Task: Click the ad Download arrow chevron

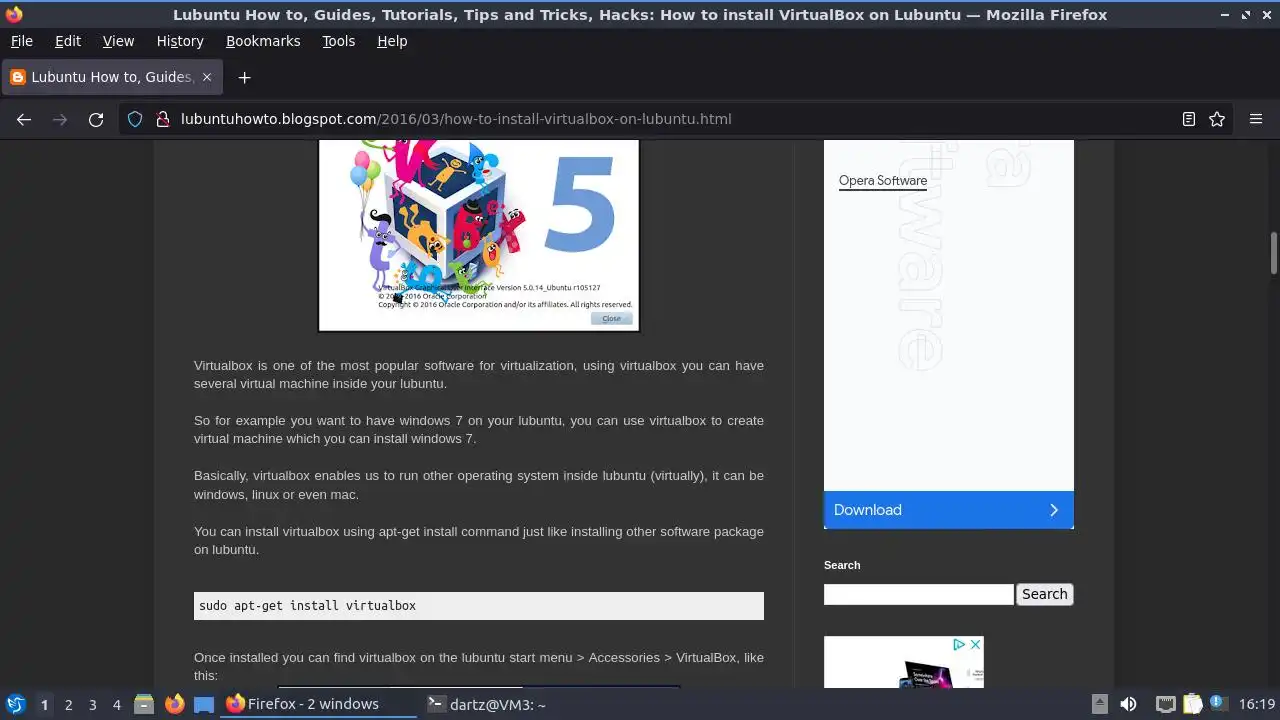Action: pyautogui.click(x=1054, y=510)
